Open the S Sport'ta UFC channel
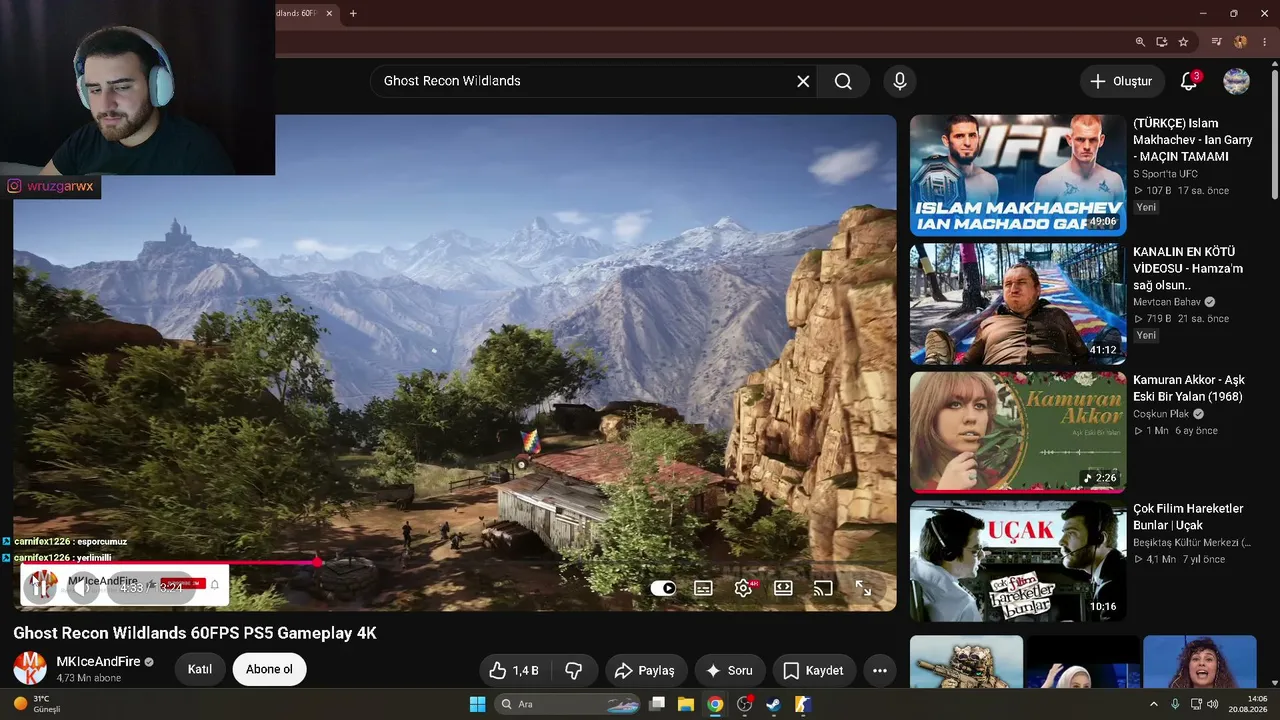Image resolution: width=1280 pixels, height=720 pixels. 1165,174
